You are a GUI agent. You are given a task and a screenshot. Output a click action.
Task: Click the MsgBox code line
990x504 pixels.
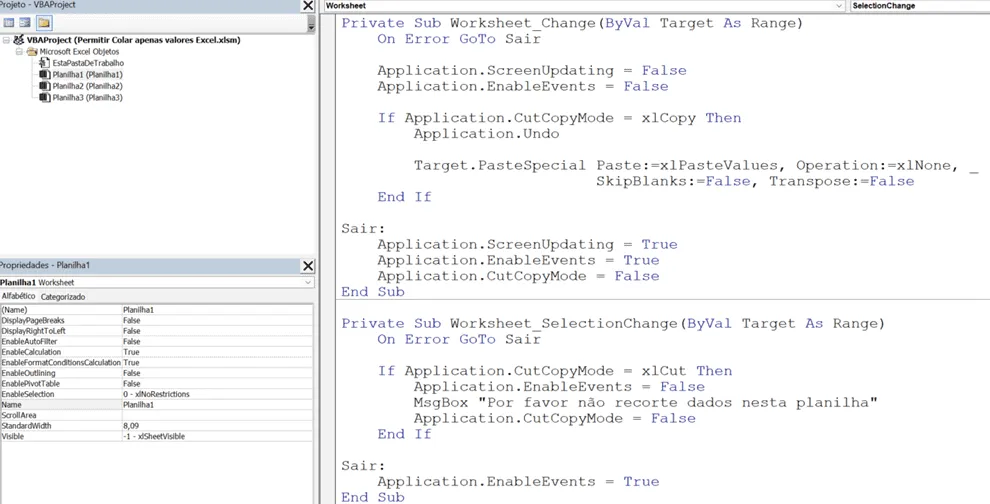pyautogui.click(x=646, y=403)
